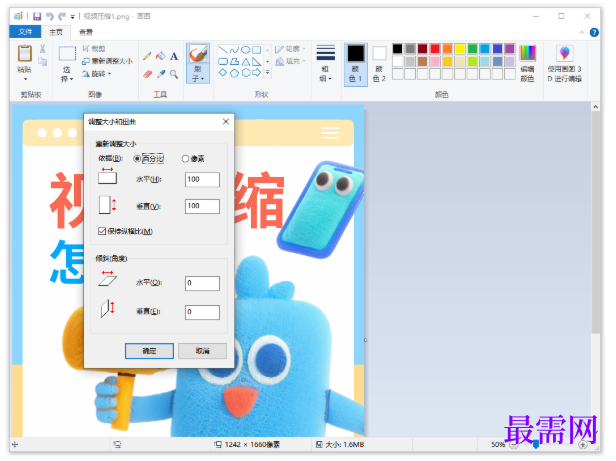The image size is (616, 461).
Task: Pick the Hexagon shape in shapes gallery
Action: tap(246, 73)
